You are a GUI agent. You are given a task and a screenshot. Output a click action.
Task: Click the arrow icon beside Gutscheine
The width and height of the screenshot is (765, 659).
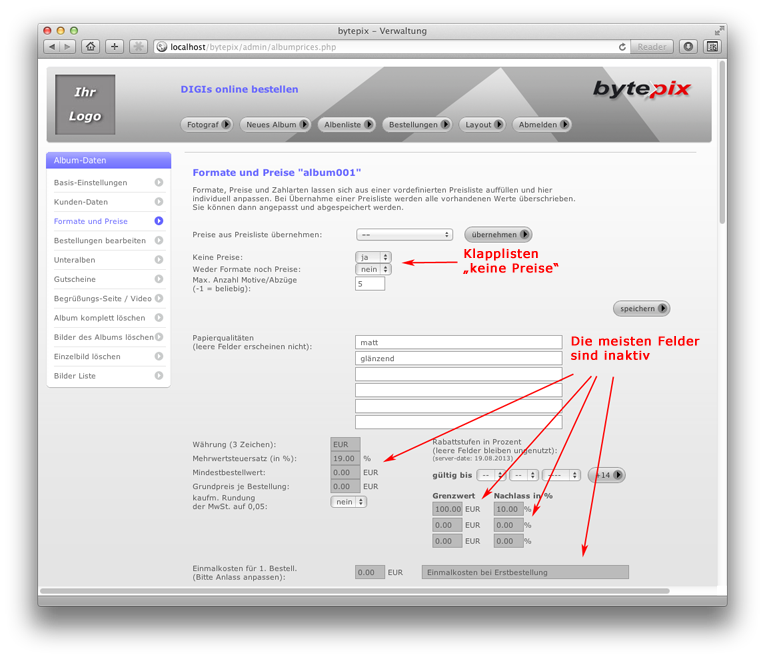159,279
